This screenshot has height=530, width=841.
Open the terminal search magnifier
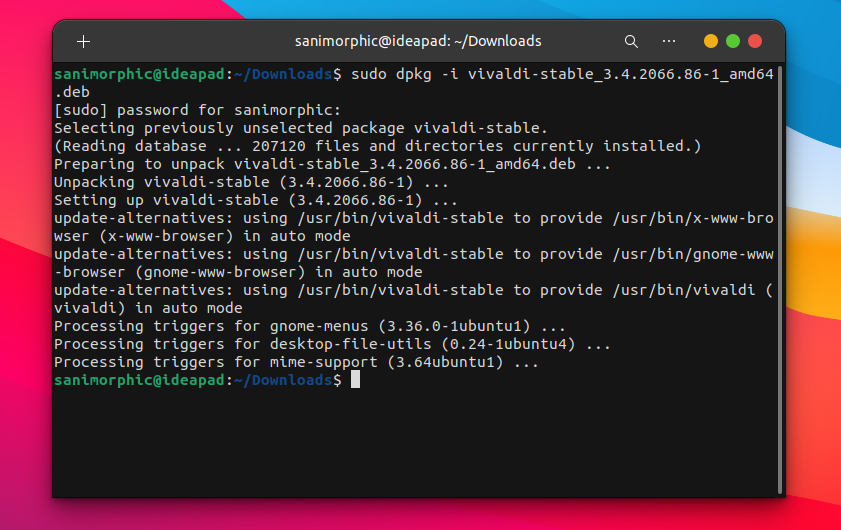click(x=631, y=41)
